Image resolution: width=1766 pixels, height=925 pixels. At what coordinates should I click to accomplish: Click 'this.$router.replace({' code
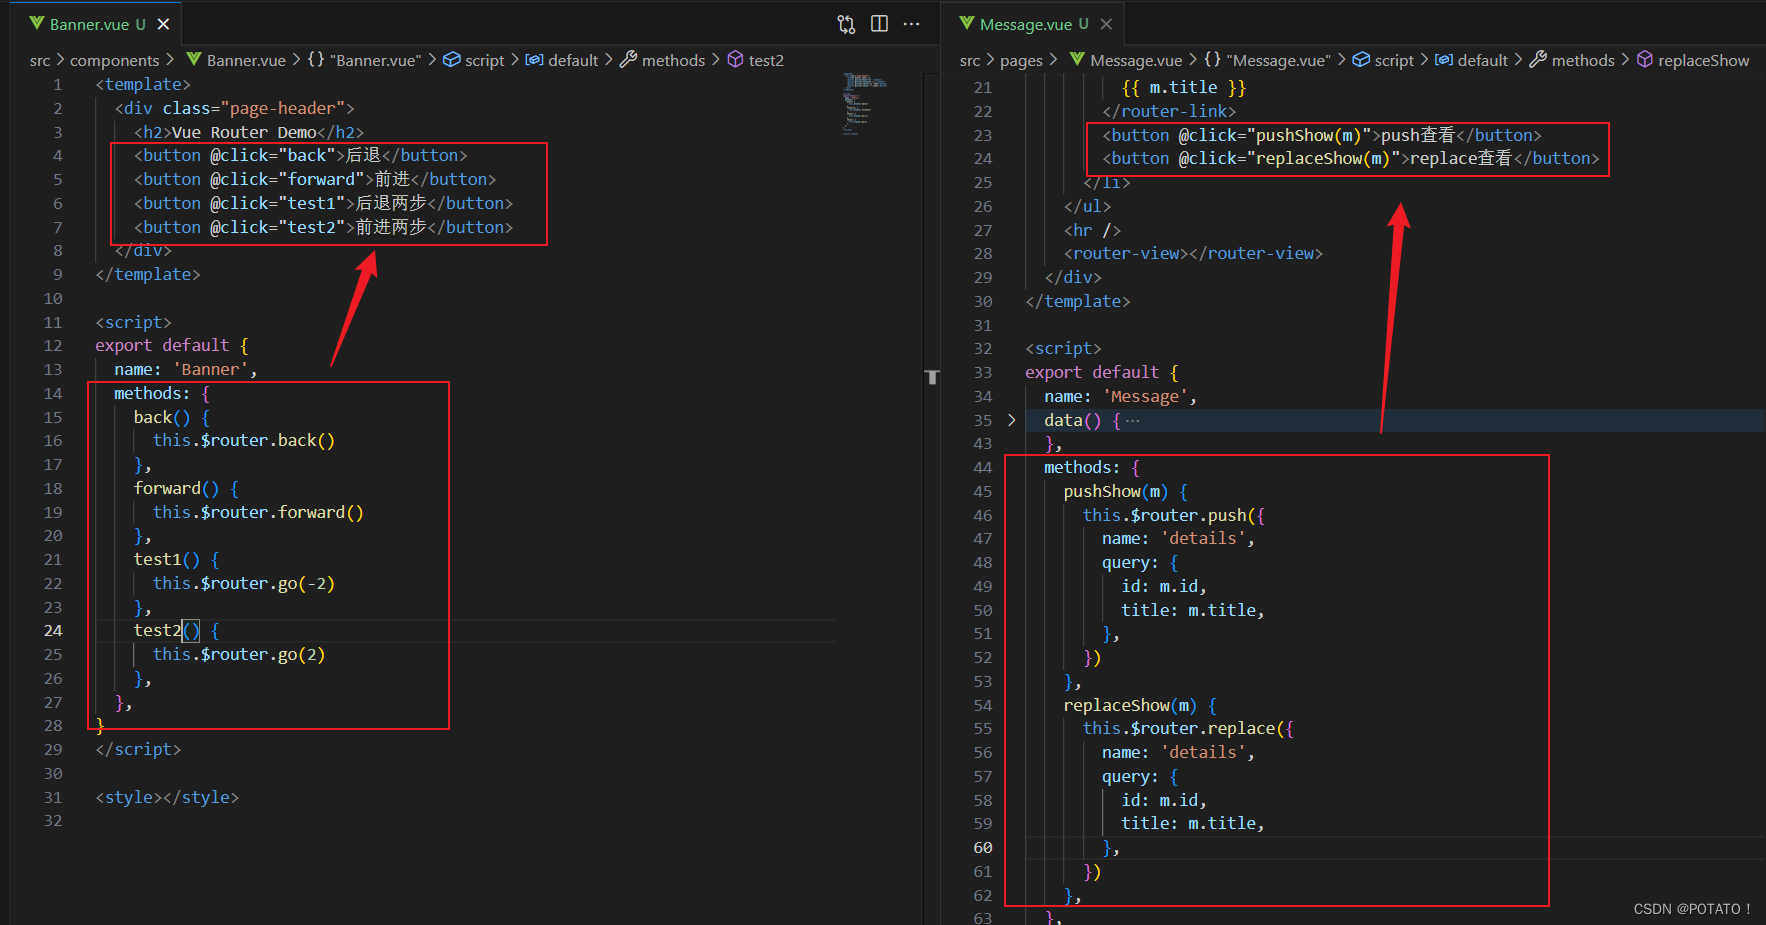coord(1188,728)
